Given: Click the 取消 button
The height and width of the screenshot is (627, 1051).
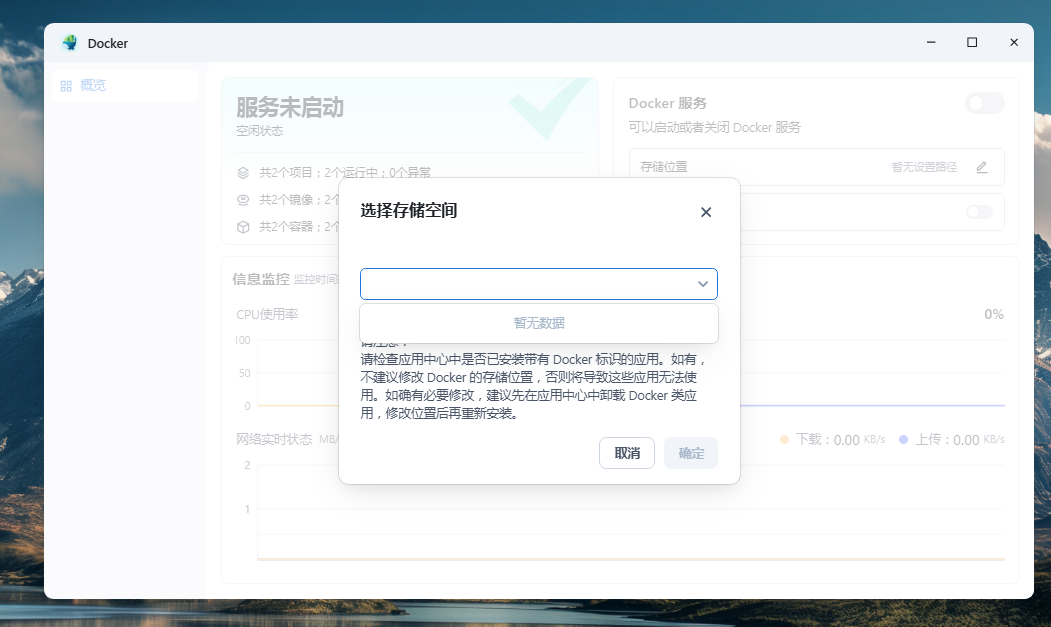Looking at the screenshot, I should pos(627,453).
